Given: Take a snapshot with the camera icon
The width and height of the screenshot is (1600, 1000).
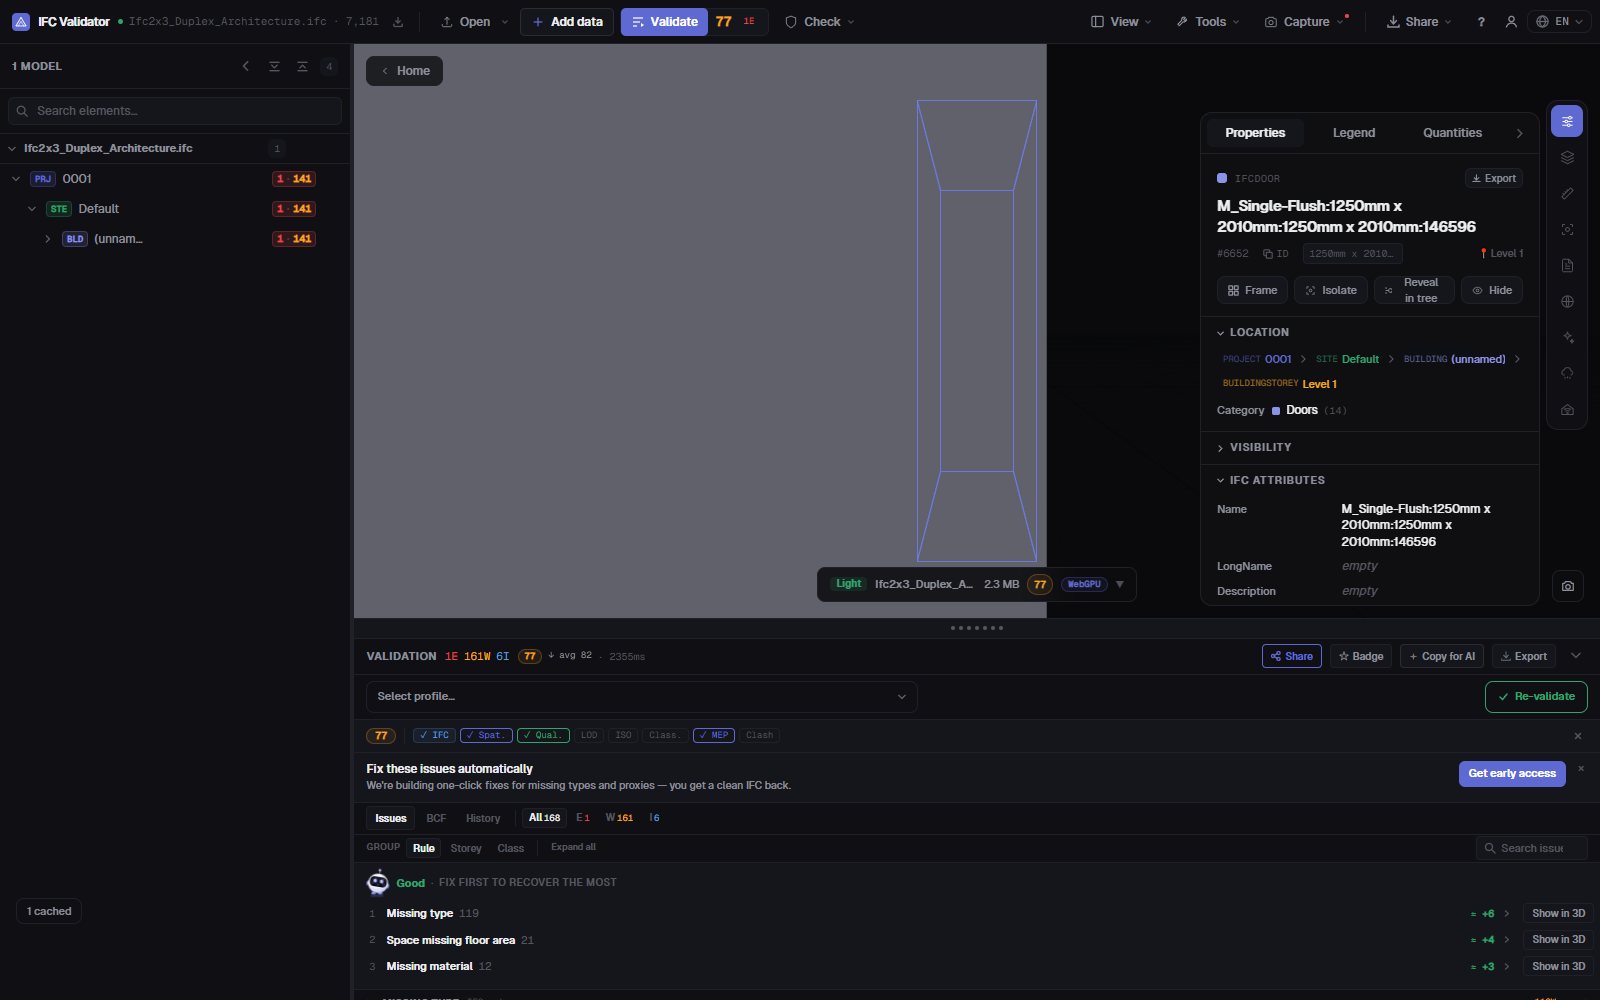Looking at the screenshot, I should 1567,586.
